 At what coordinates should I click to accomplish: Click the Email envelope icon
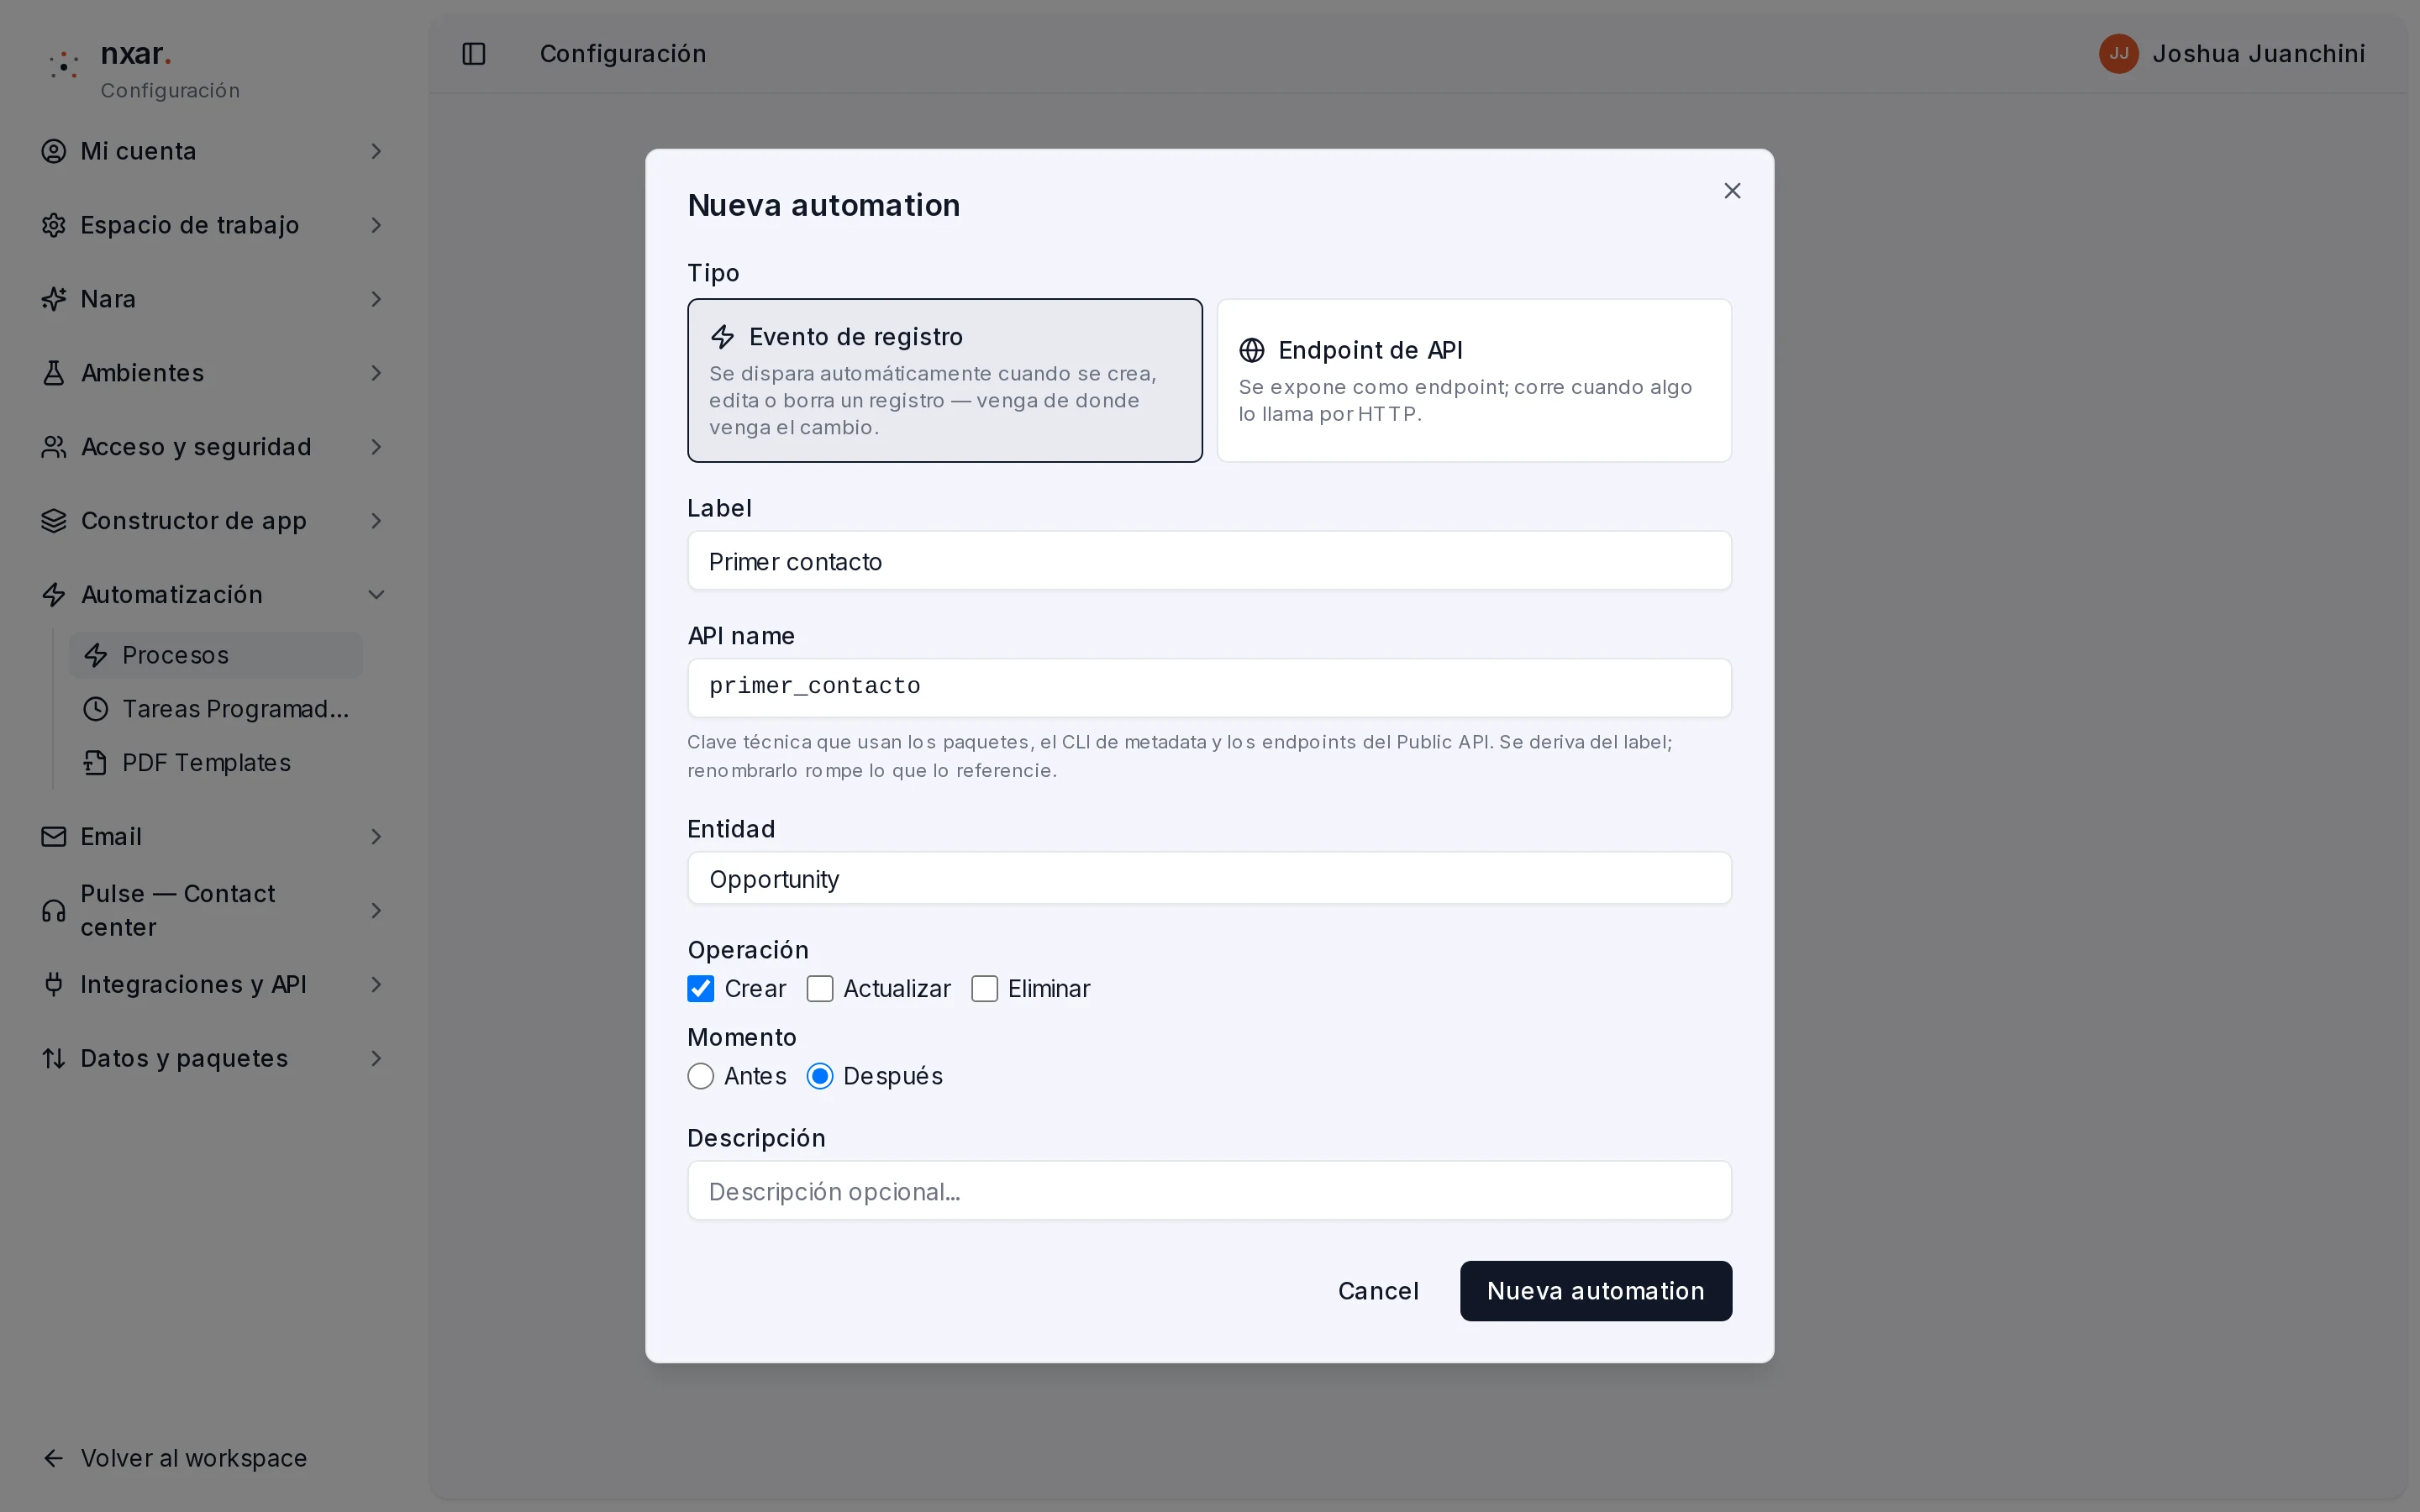[54, 837]
